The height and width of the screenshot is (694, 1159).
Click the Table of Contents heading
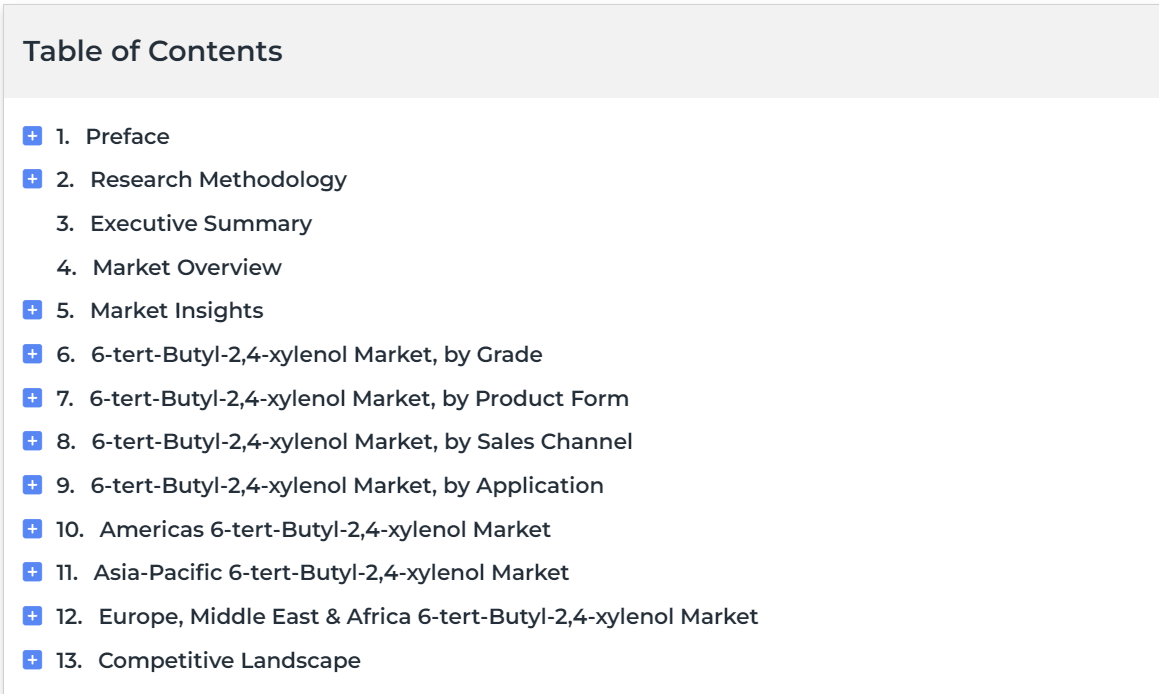tap(153, 51)
